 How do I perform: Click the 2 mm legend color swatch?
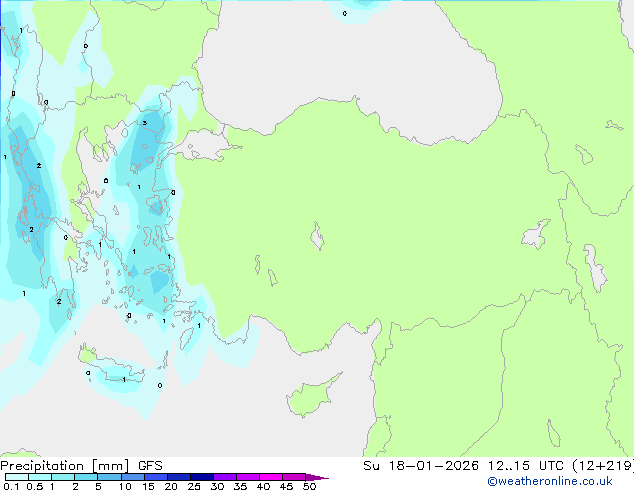click(x=86, y=477)
